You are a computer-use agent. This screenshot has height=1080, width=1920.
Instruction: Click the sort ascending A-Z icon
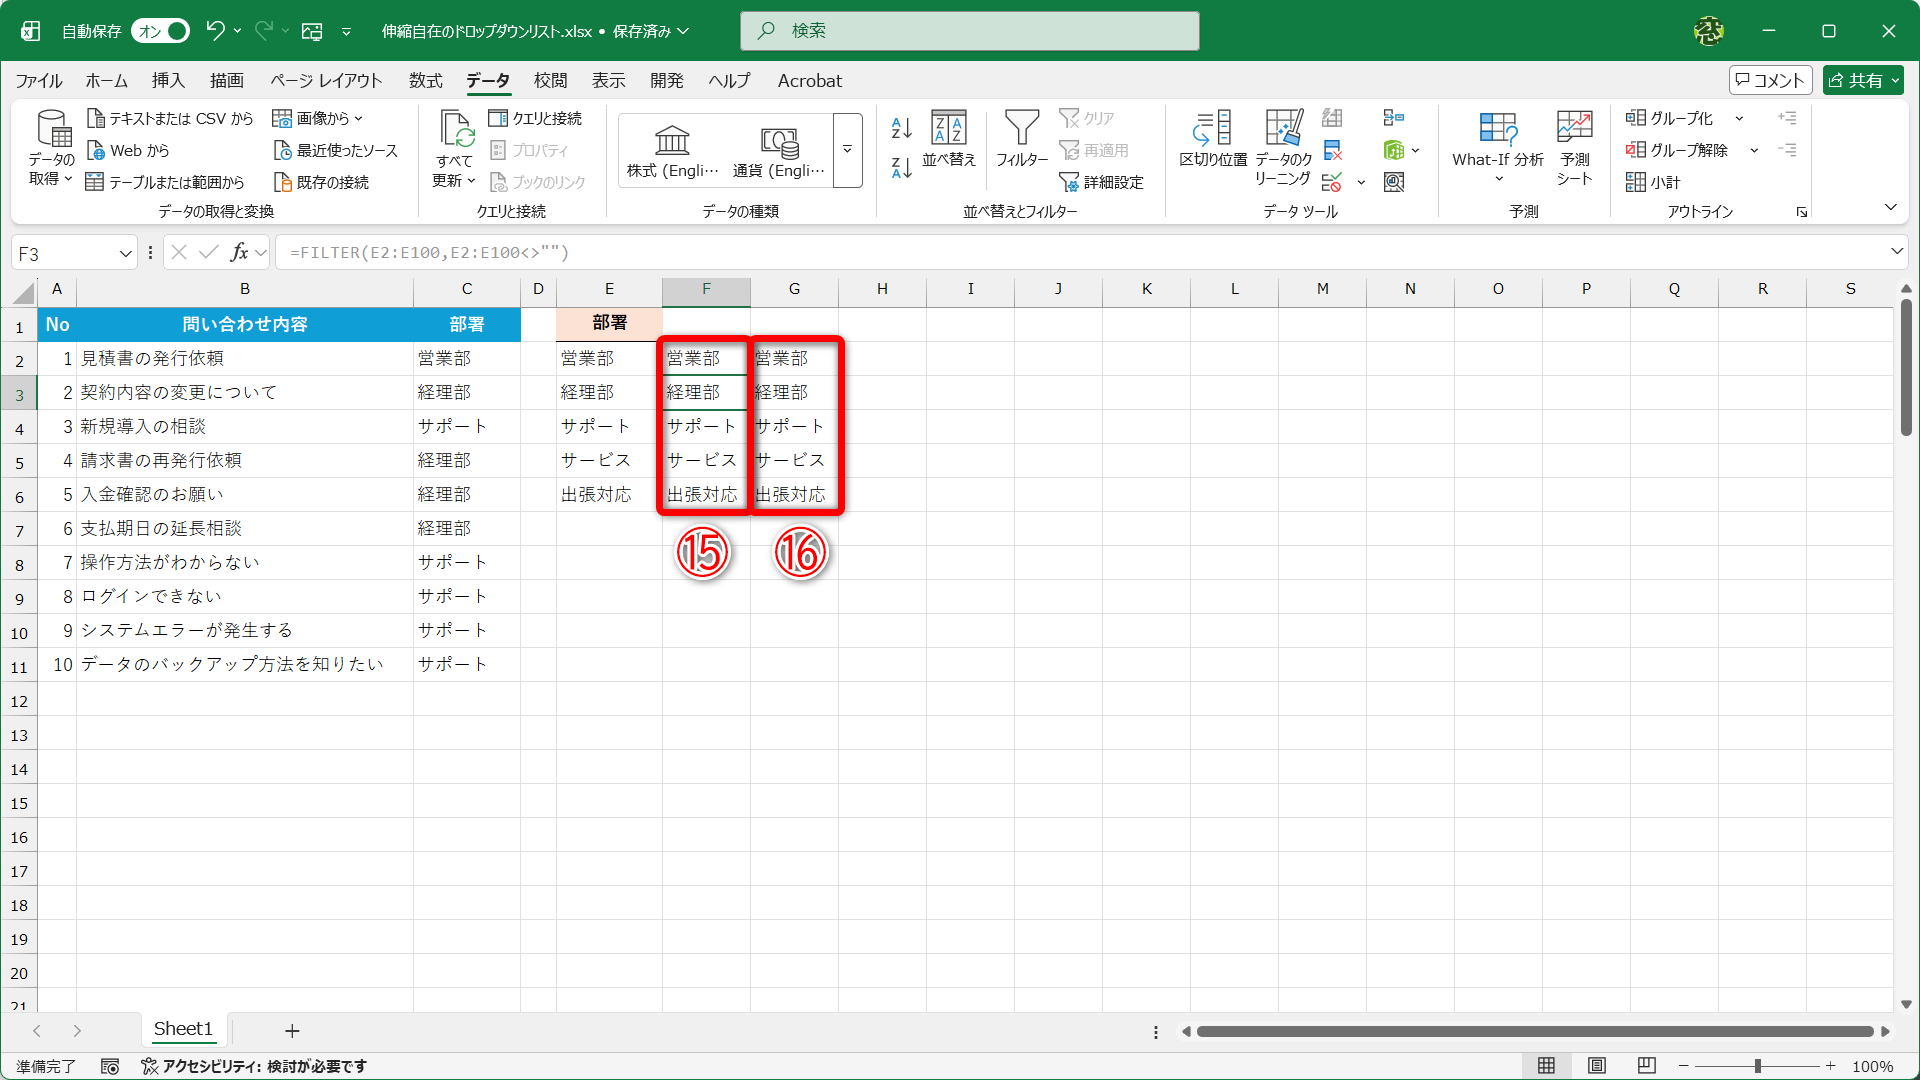(901, 128)
